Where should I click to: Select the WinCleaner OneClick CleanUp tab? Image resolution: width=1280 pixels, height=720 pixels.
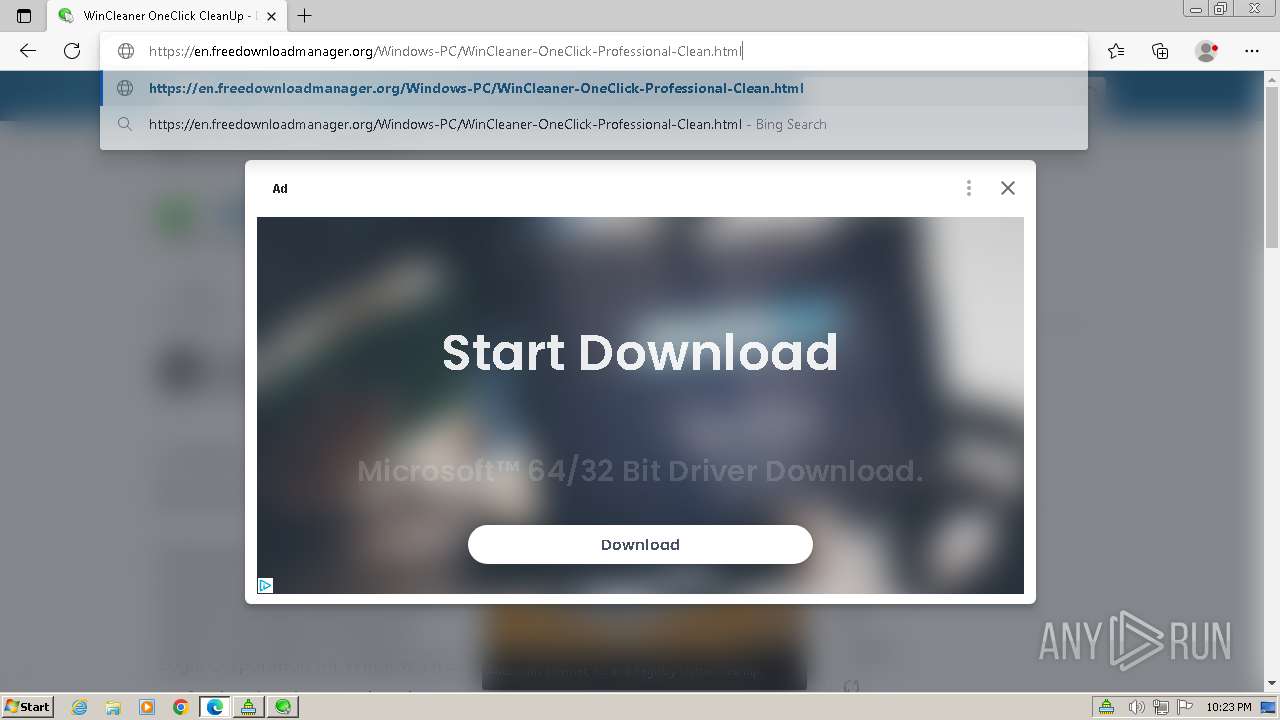[166, 16]
